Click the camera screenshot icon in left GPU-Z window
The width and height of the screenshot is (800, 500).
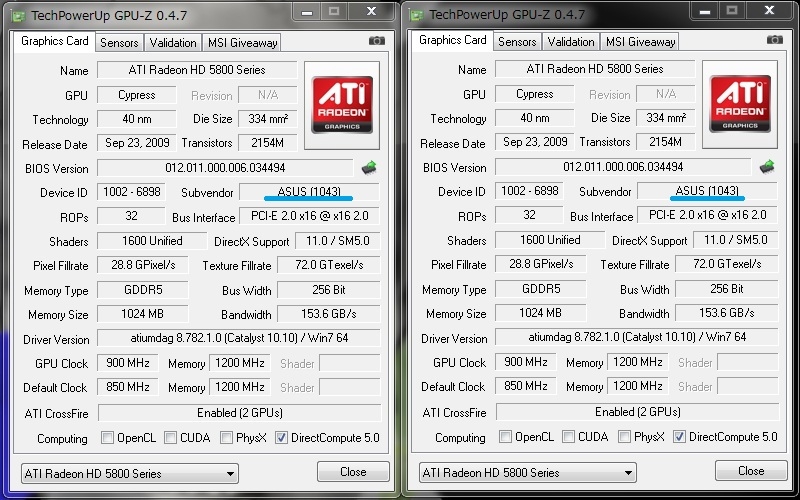point(377,41)
